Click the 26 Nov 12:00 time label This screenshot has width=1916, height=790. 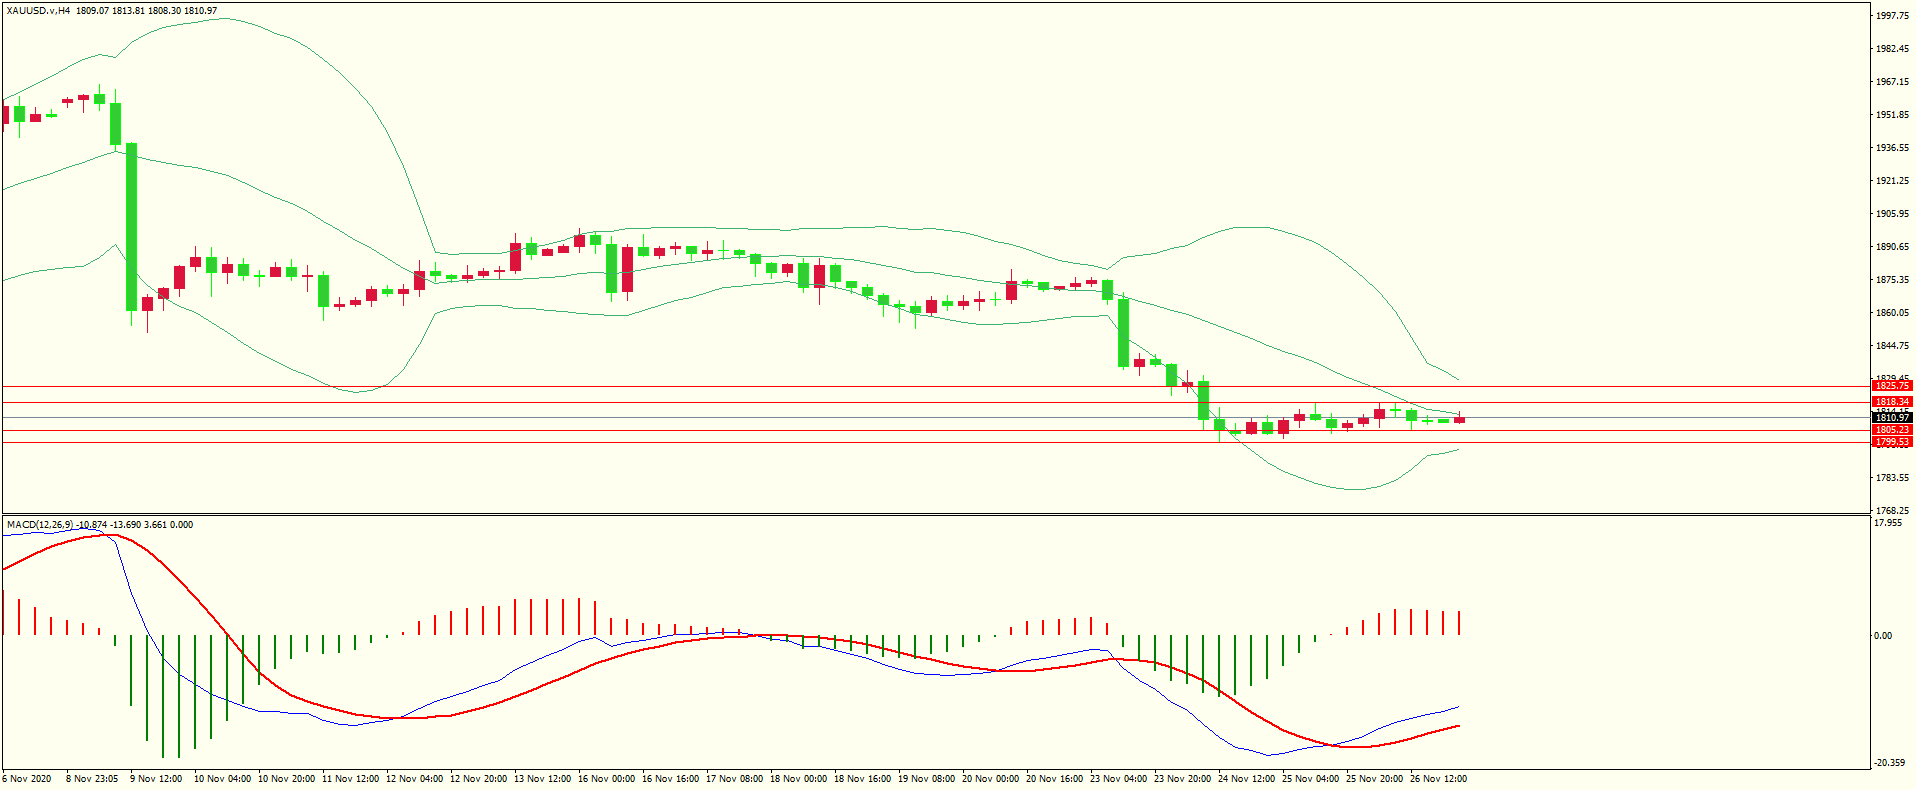click(x=1438, y=779)
